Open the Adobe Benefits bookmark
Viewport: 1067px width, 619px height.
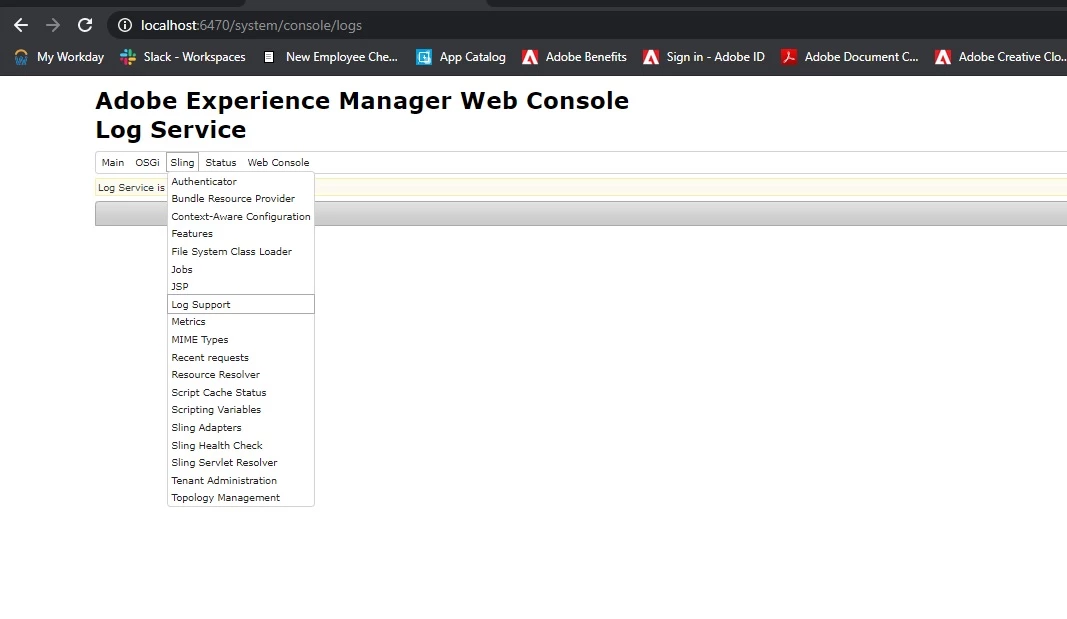[574, 57]
